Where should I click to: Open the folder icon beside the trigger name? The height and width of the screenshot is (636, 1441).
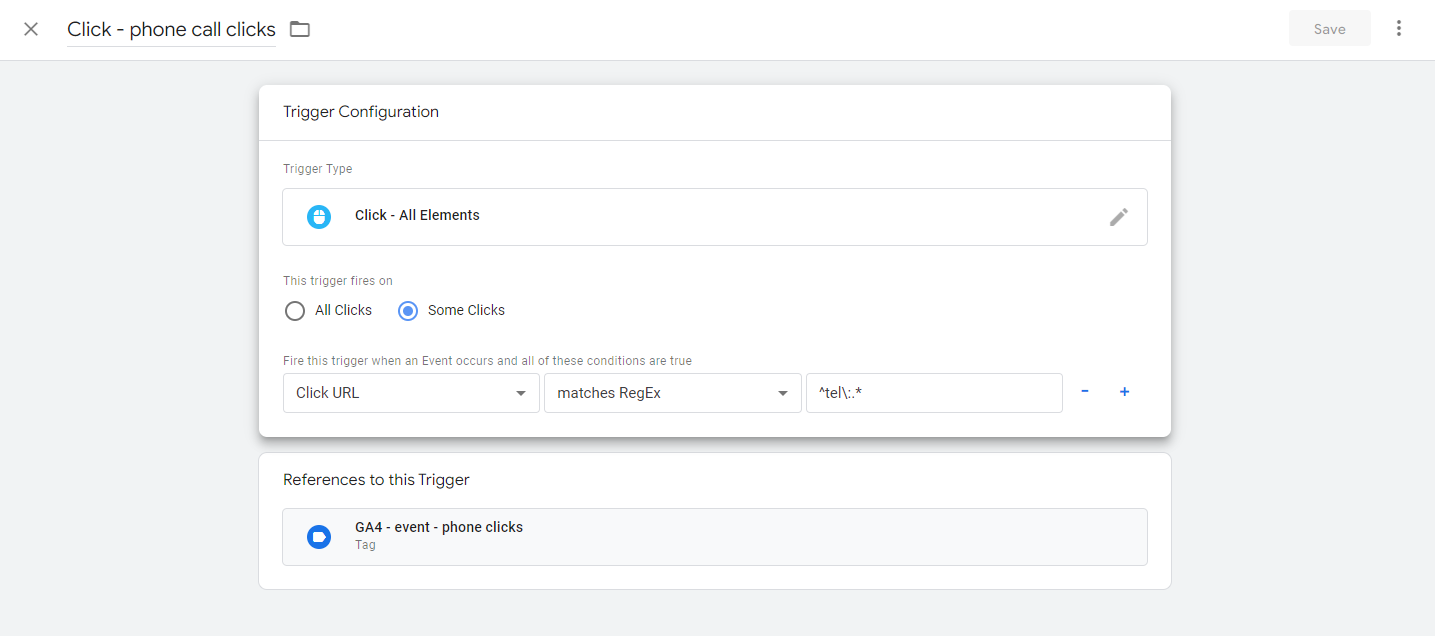[300, 29]
